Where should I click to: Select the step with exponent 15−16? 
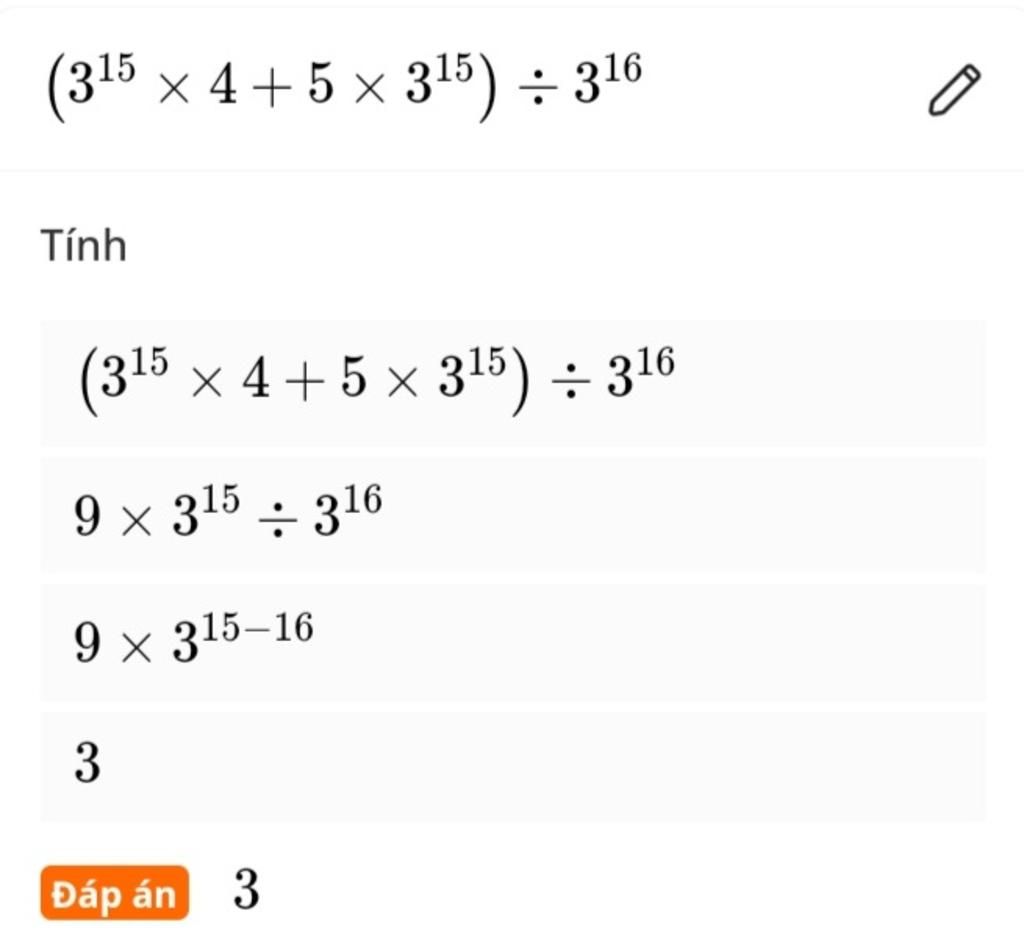click(513, 643)
